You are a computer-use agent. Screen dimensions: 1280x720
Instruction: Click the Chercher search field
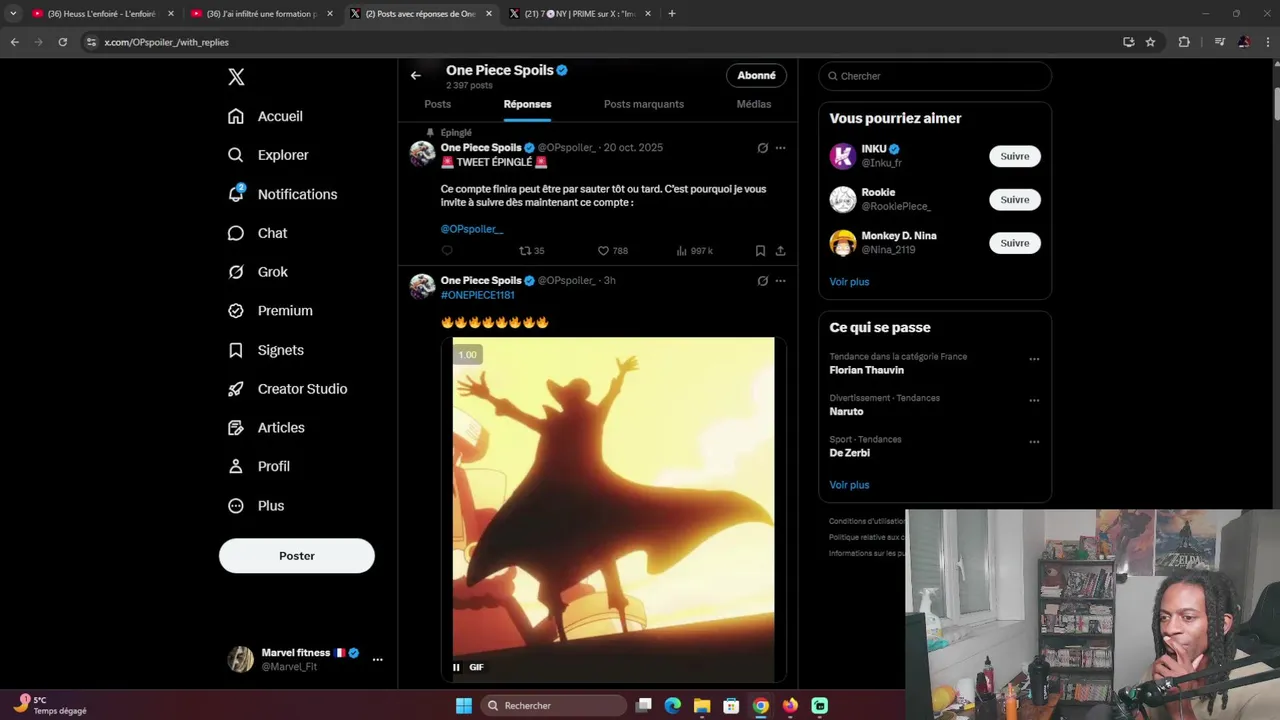tap(935, 76)
